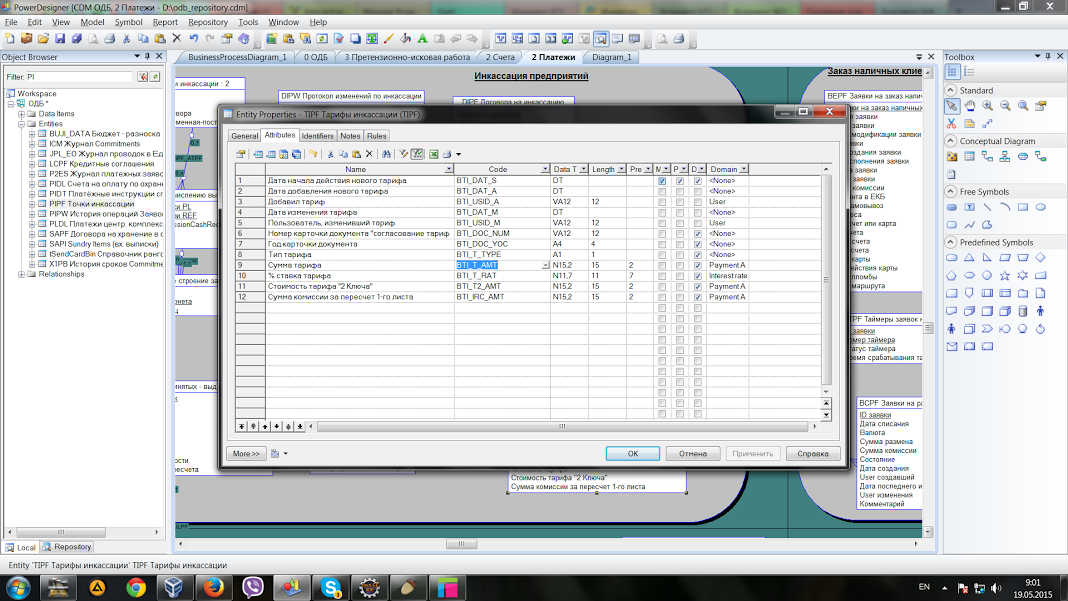This screenshot has height=601, width=1068.
Task: Switch to the Identifiers tab
Action: (317, 136)
